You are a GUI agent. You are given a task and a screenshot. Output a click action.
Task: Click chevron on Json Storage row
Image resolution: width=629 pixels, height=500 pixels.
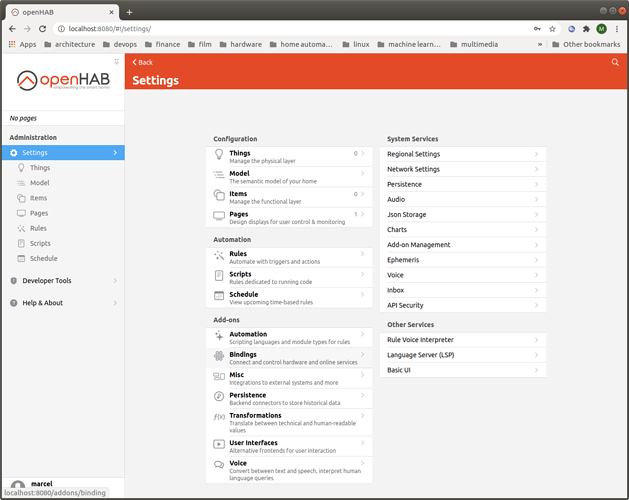click(x=536, y=215)
